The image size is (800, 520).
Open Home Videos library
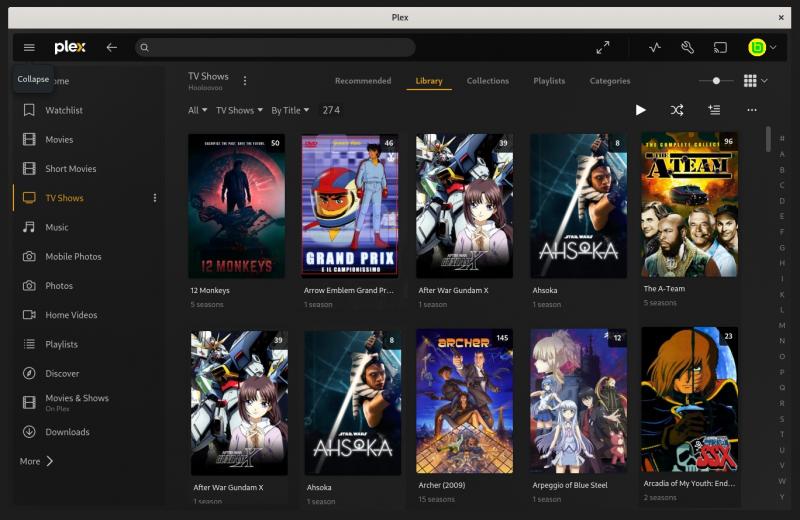coord(71,315)
